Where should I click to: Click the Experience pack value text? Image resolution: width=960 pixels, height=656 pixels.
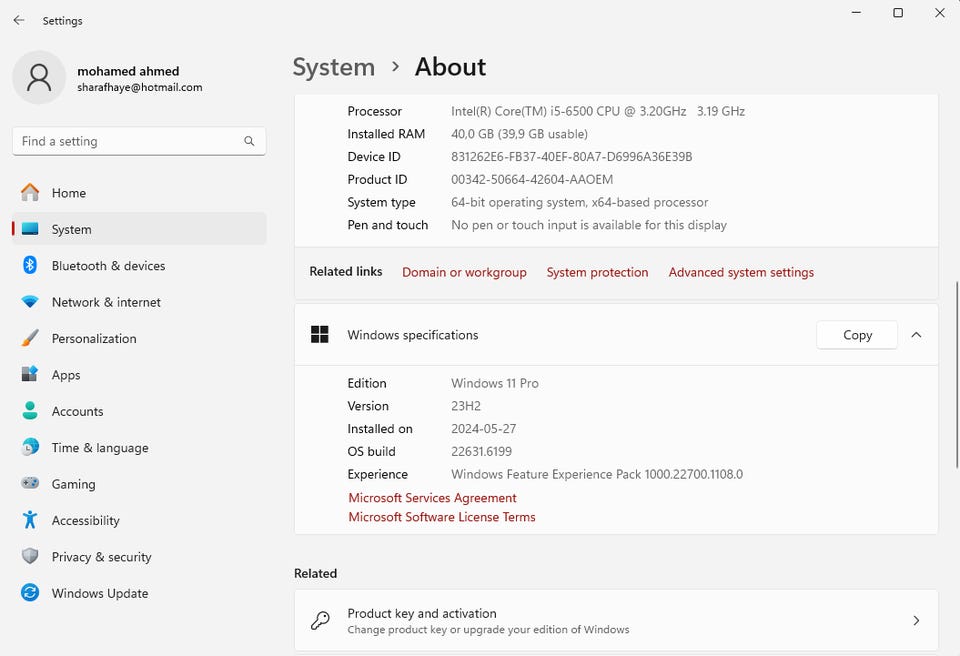(x=597, y=474)
